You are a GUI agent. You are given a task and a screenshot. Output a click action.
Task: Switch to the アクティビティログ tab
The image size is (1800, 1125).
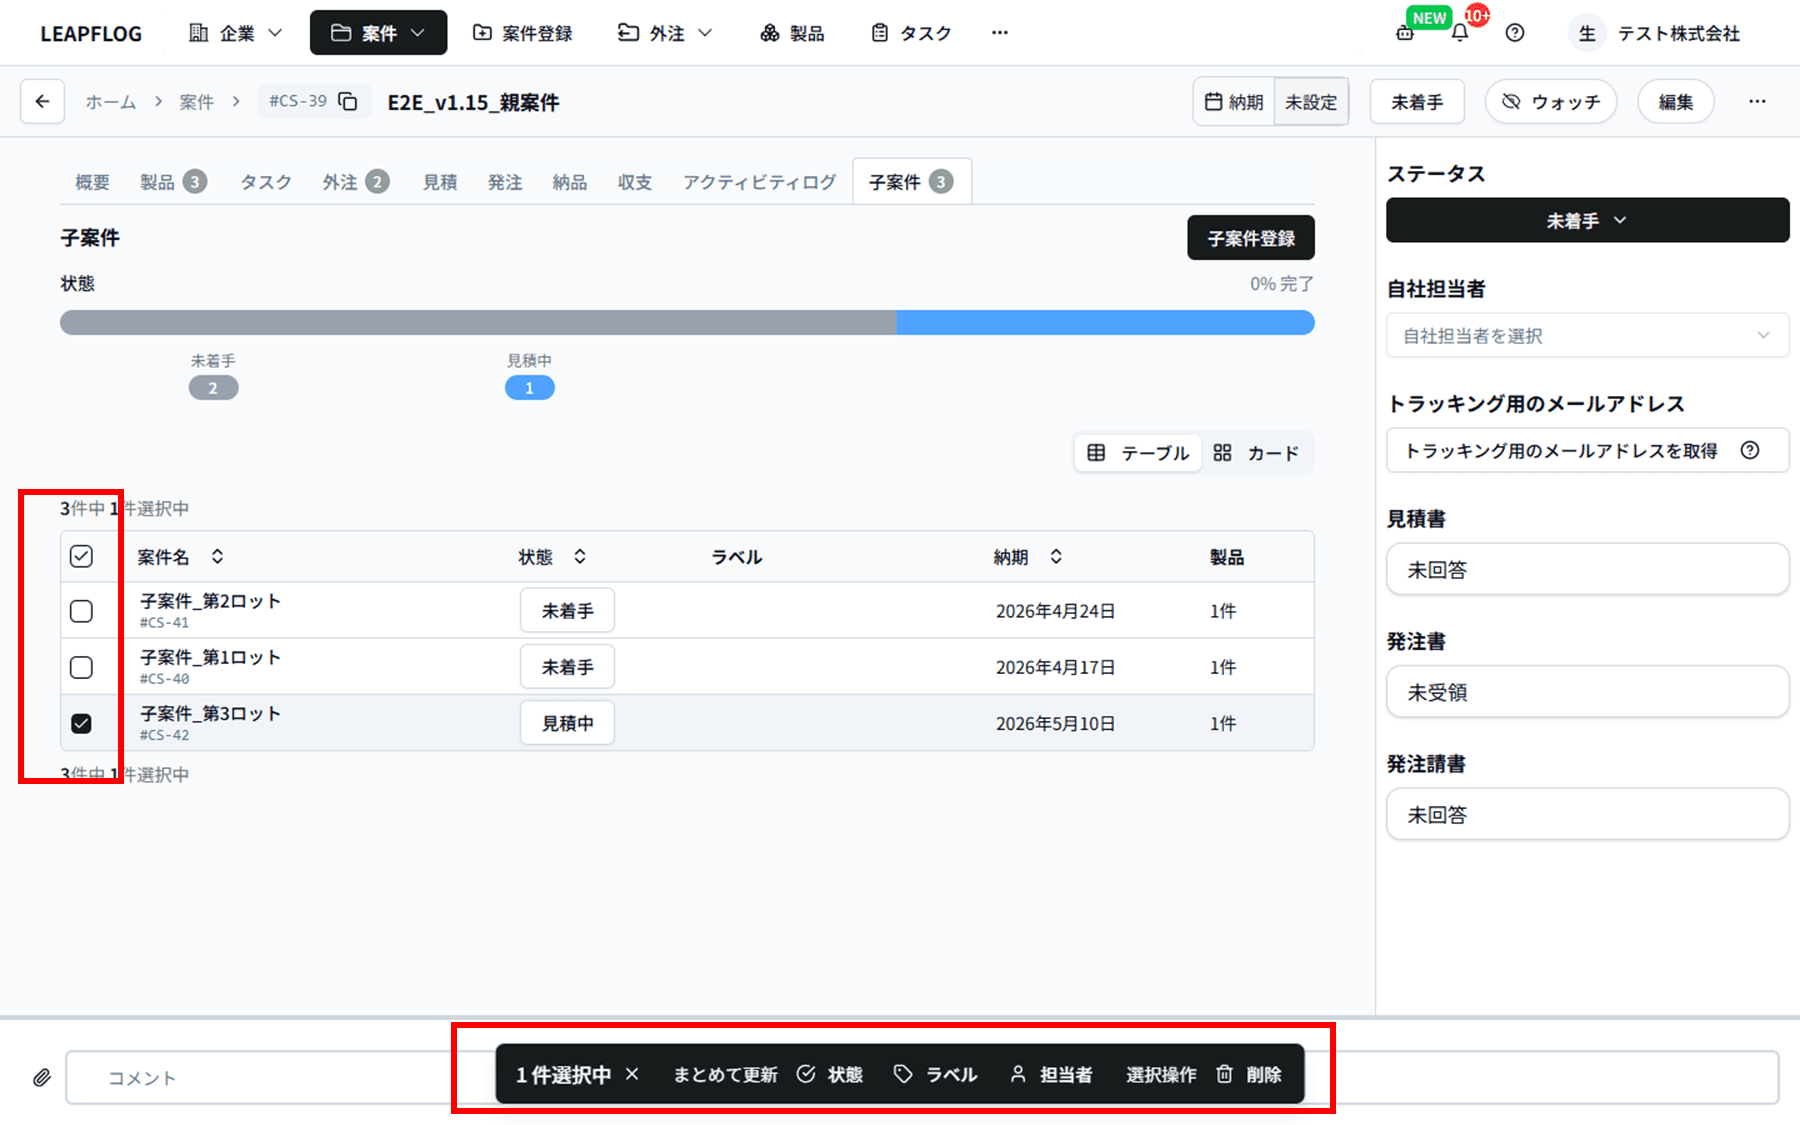(x=759, y=182)
